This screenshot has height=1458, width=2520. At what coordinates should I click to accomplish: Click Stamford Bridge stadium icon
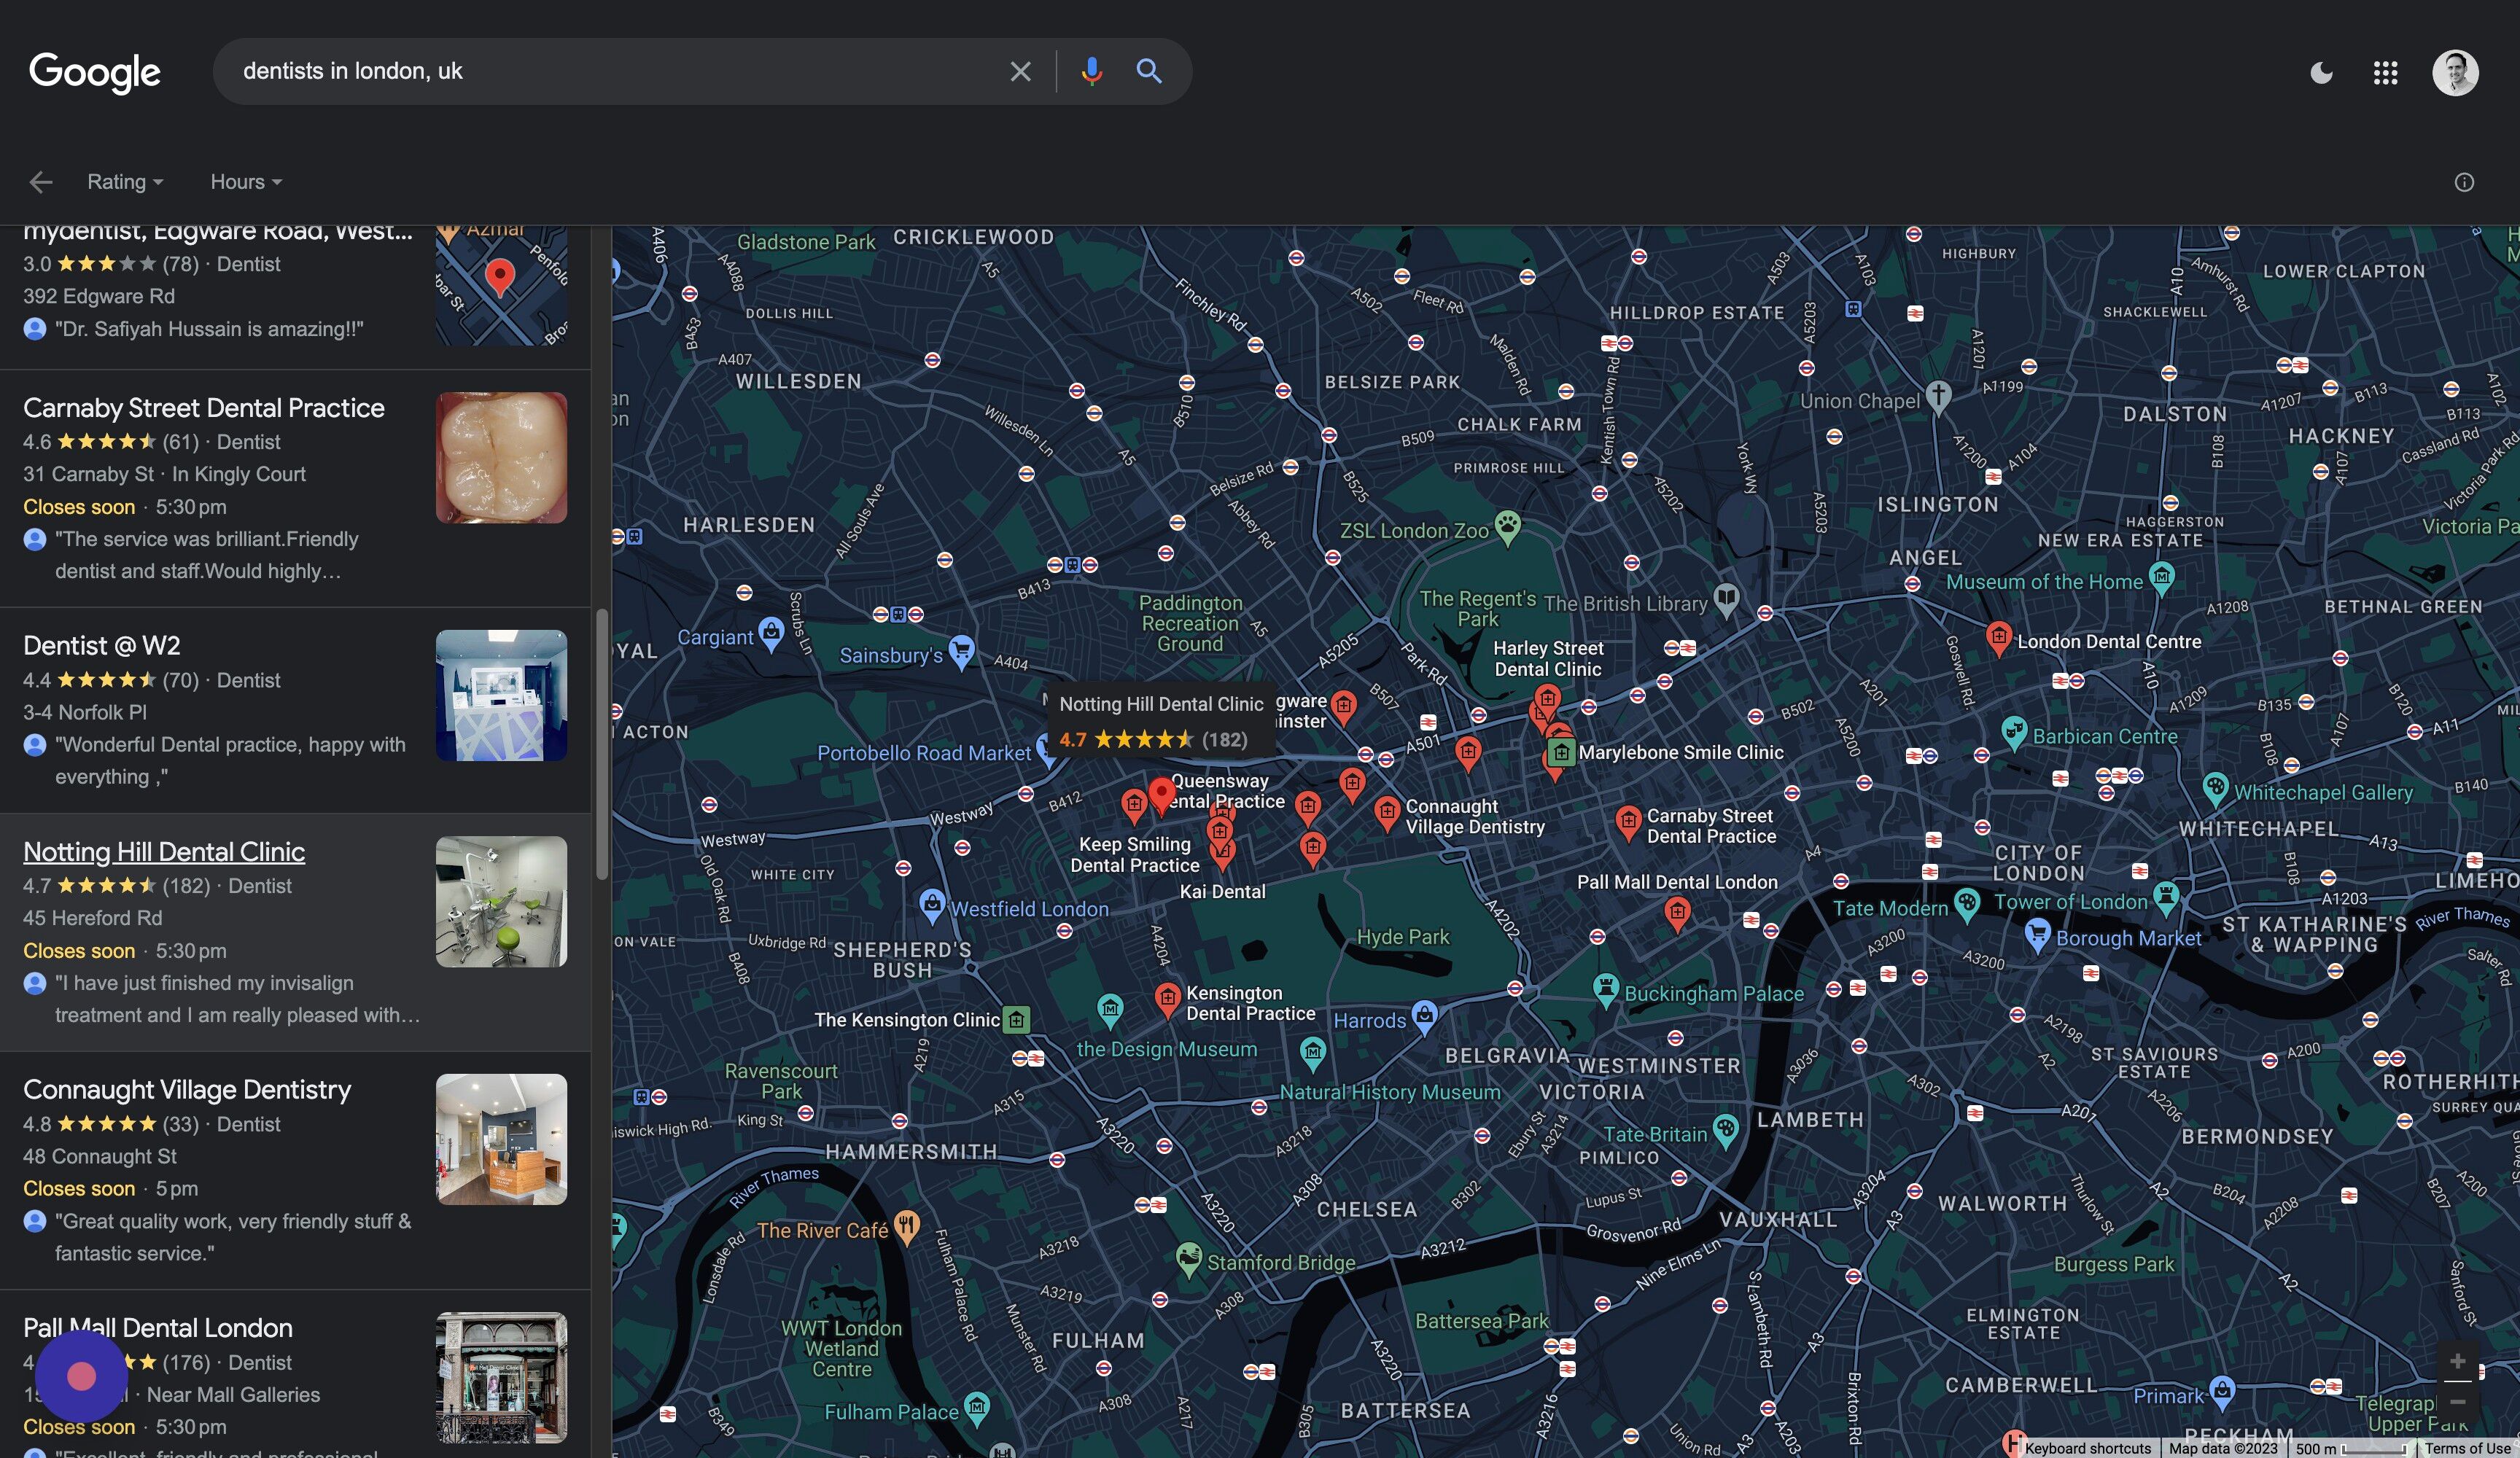pos(1188,1258)
